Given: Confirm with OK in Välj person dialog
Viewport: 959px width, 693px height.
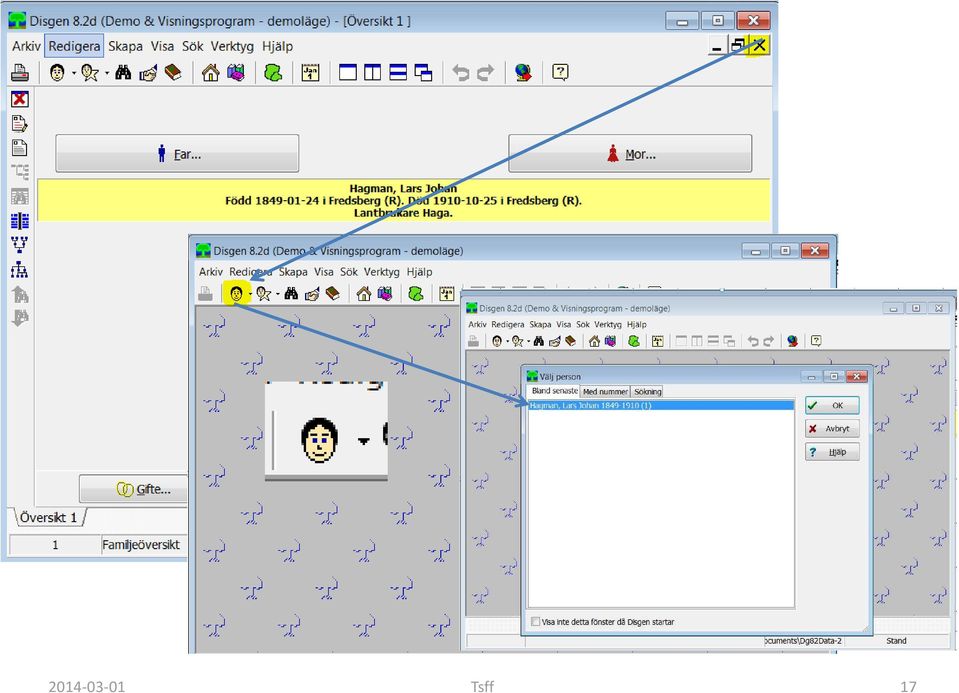Looking at the screenshot, I should pyautogui.click(x=832, y=406).
